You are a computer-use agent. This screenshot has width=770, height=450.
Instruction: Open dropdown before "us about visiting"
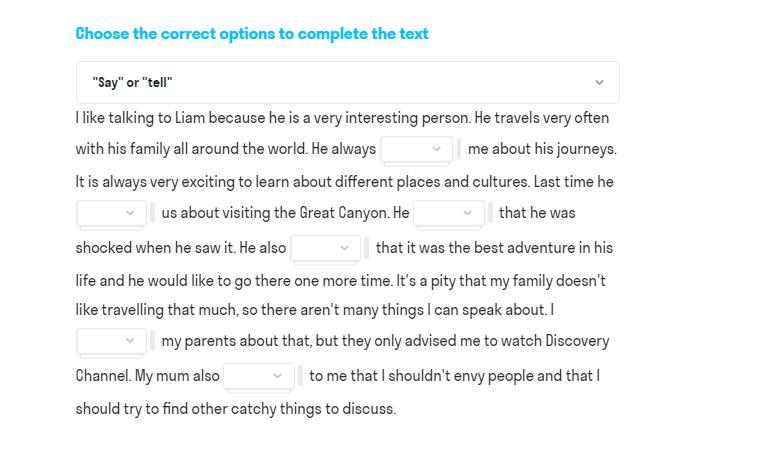click(111, 213)
